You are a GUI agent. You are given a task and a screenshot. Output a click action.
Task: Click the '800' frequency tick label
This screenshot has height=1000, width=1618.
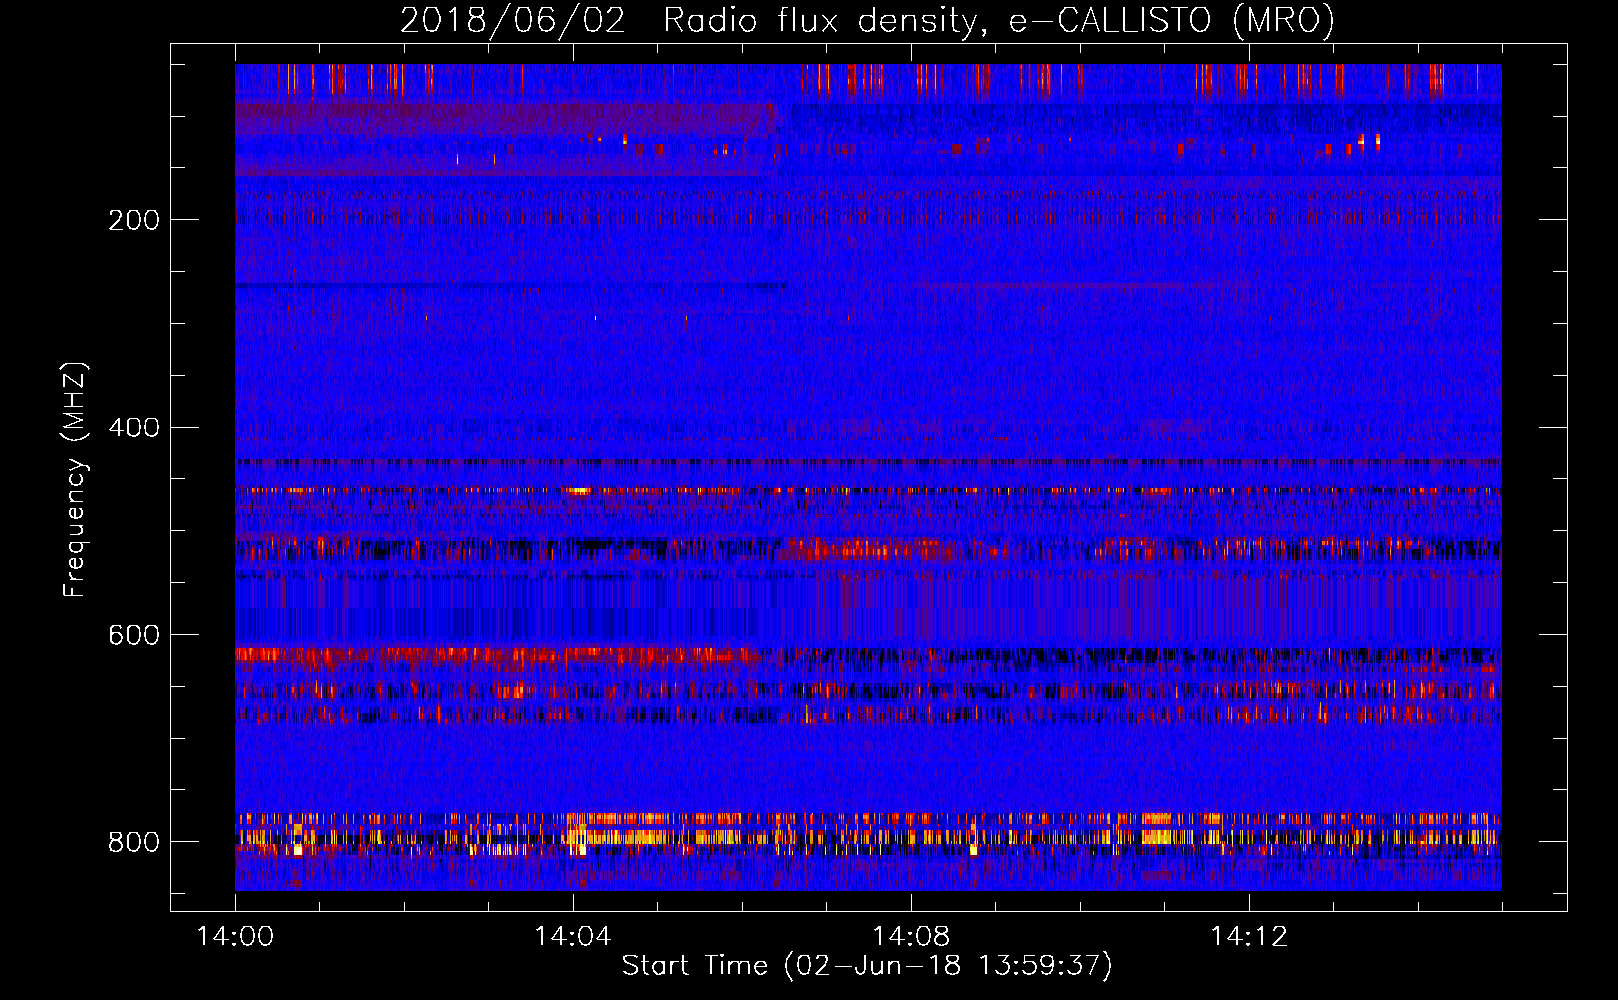coord(134,842)
